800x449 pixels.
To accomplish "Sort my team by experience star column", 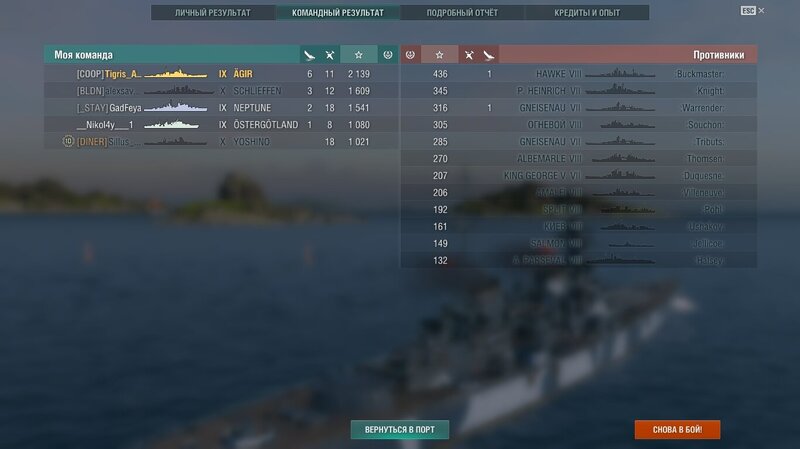I will (359, 55).
